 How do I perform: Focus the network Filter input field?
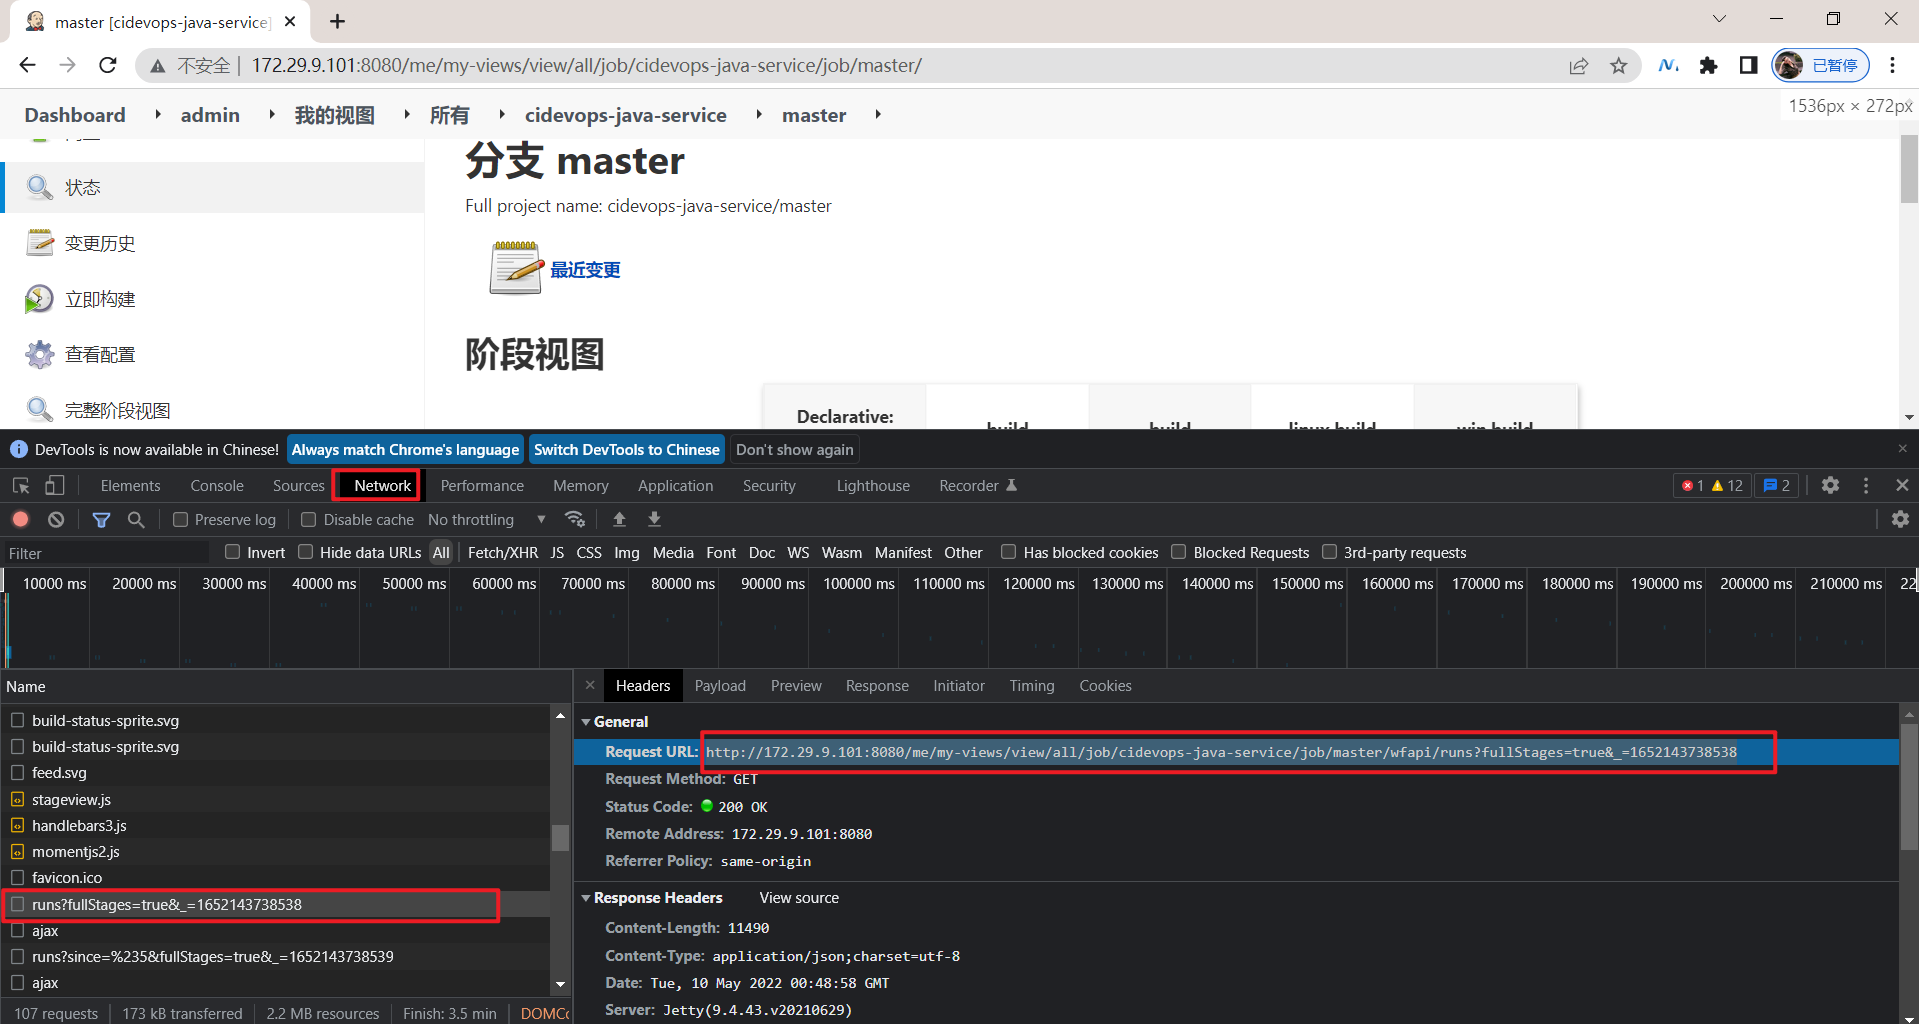[105, 553]
